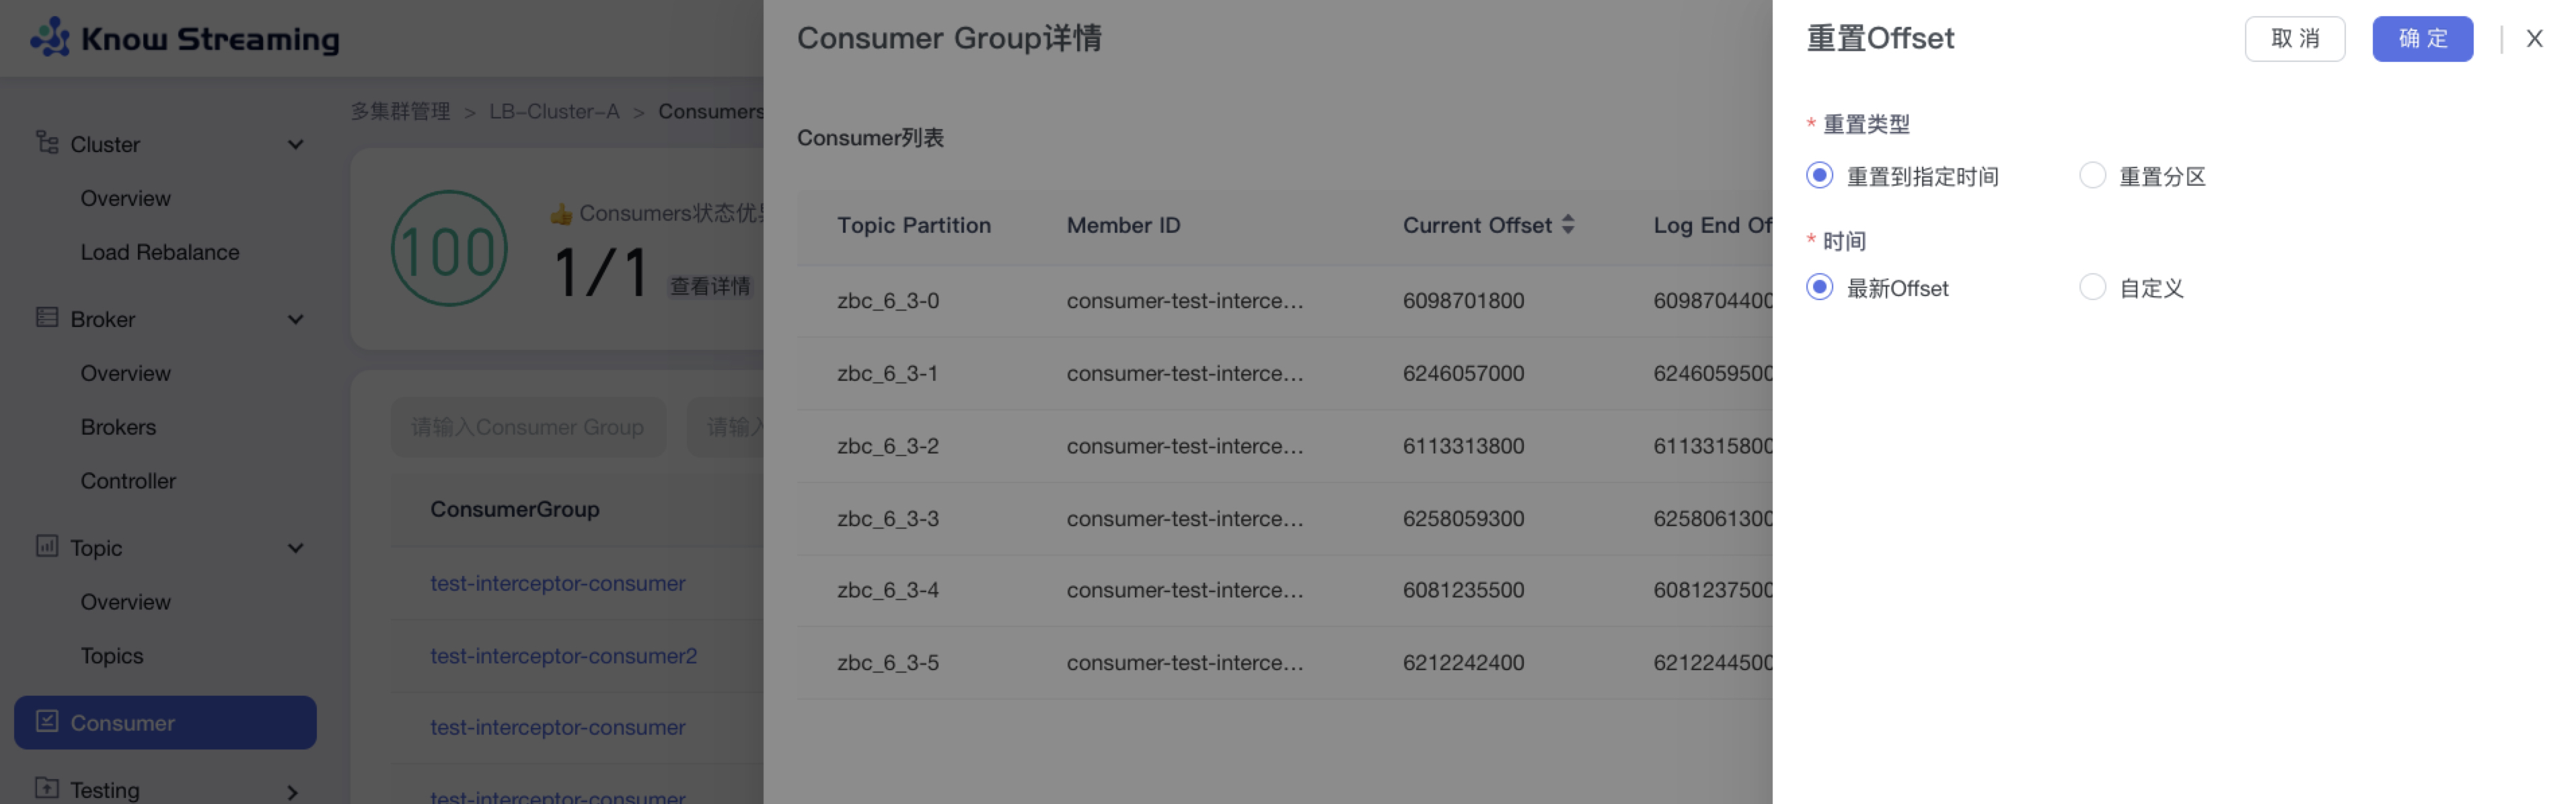Click the Know Streaming logo icon
Screen dimensions: 2576x804
click(x=50, y=37)
